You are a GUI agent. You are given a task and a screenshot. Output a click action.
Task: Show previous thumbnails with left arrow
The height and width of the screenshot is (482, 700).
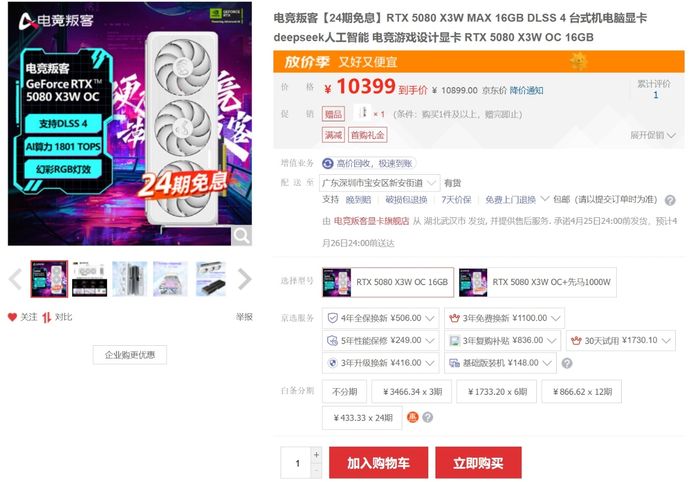click(16, 279)
